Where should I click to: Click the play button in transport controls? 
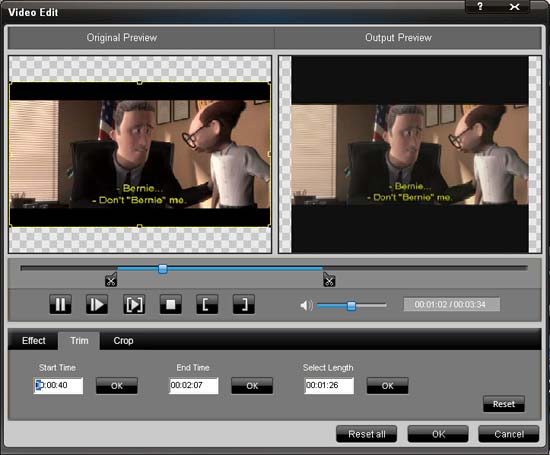[x=97, y=304]
